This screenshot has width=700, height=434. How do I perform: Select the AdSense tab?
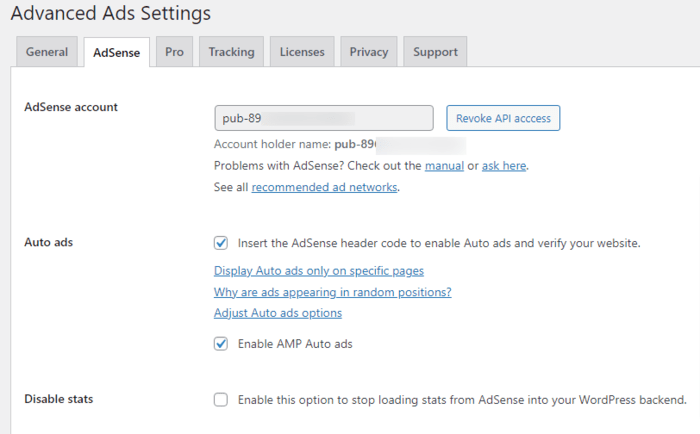(117, 52)
